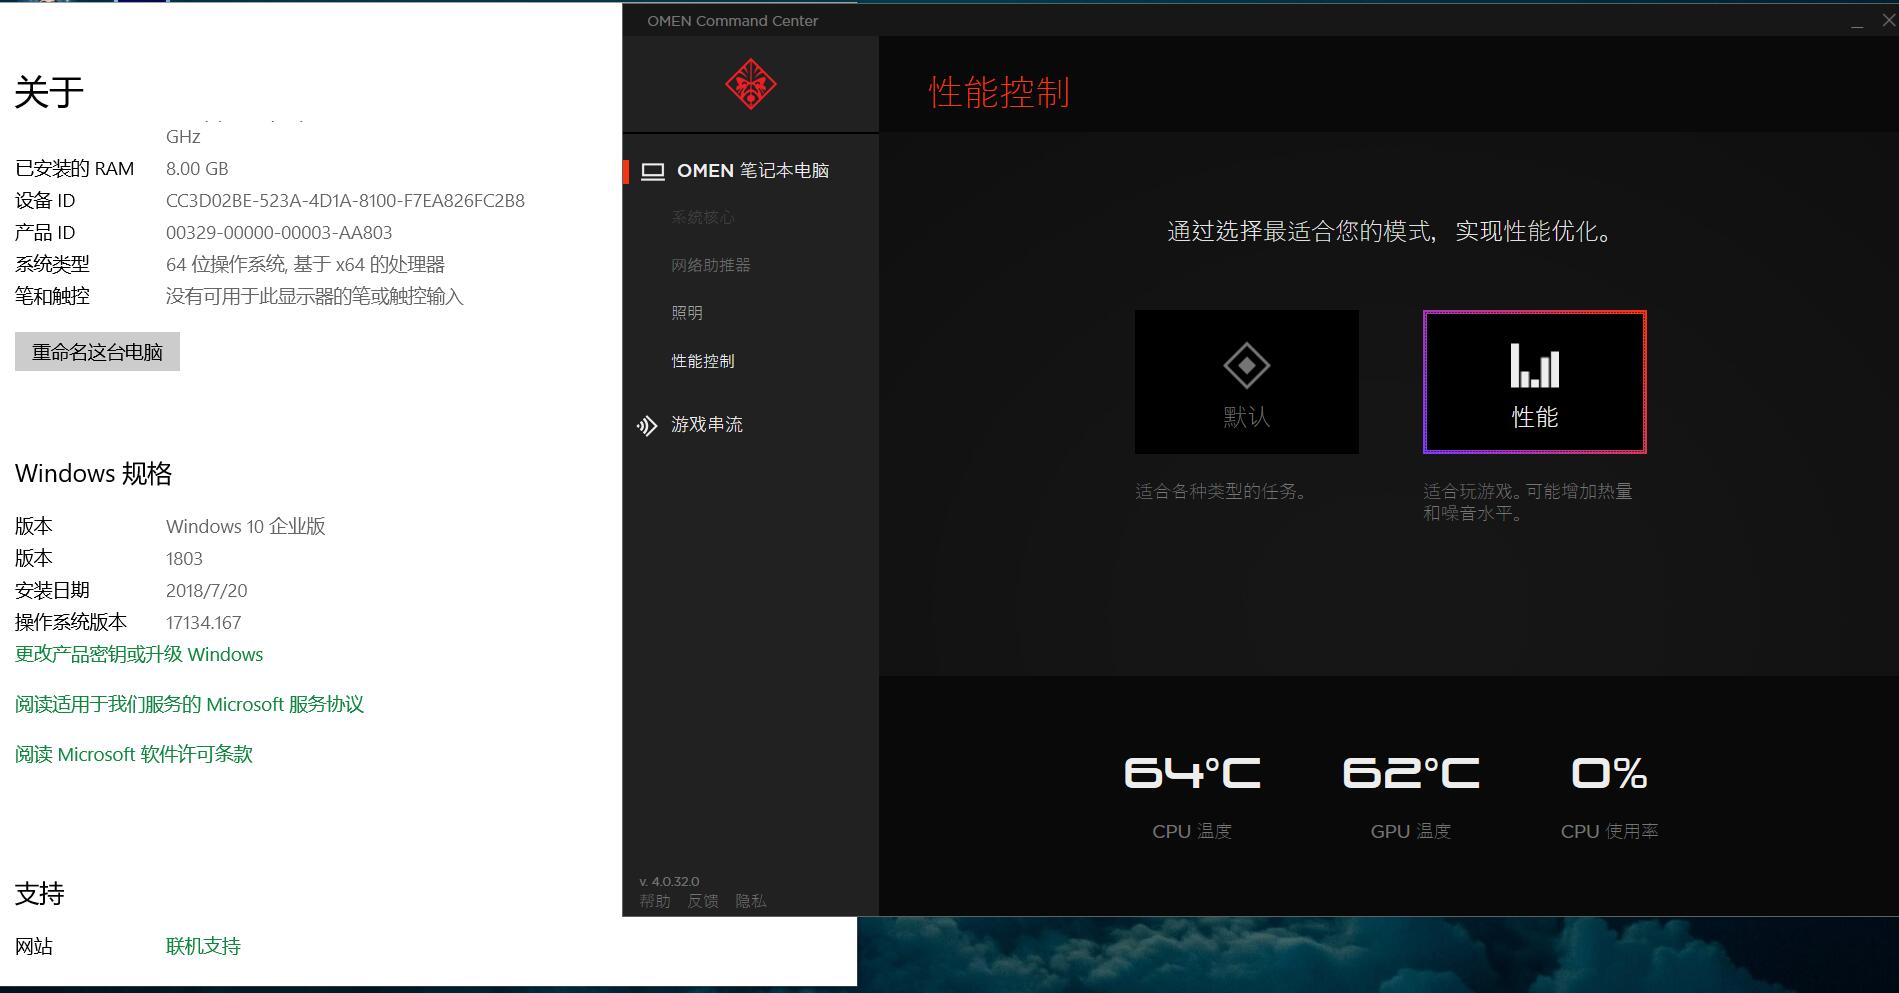Open the 游戏串流 streaming icon

[647, 426]
